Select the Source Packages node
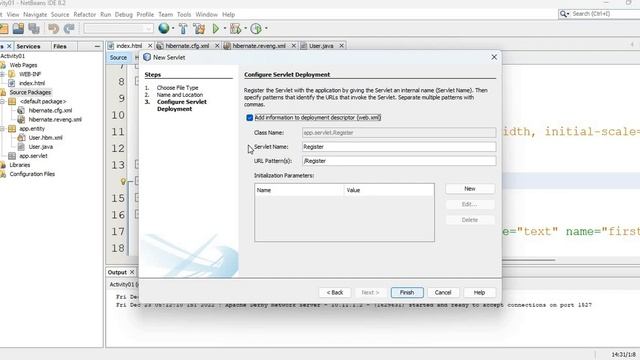This screenshot has width=640, height=360. point(30,92)
